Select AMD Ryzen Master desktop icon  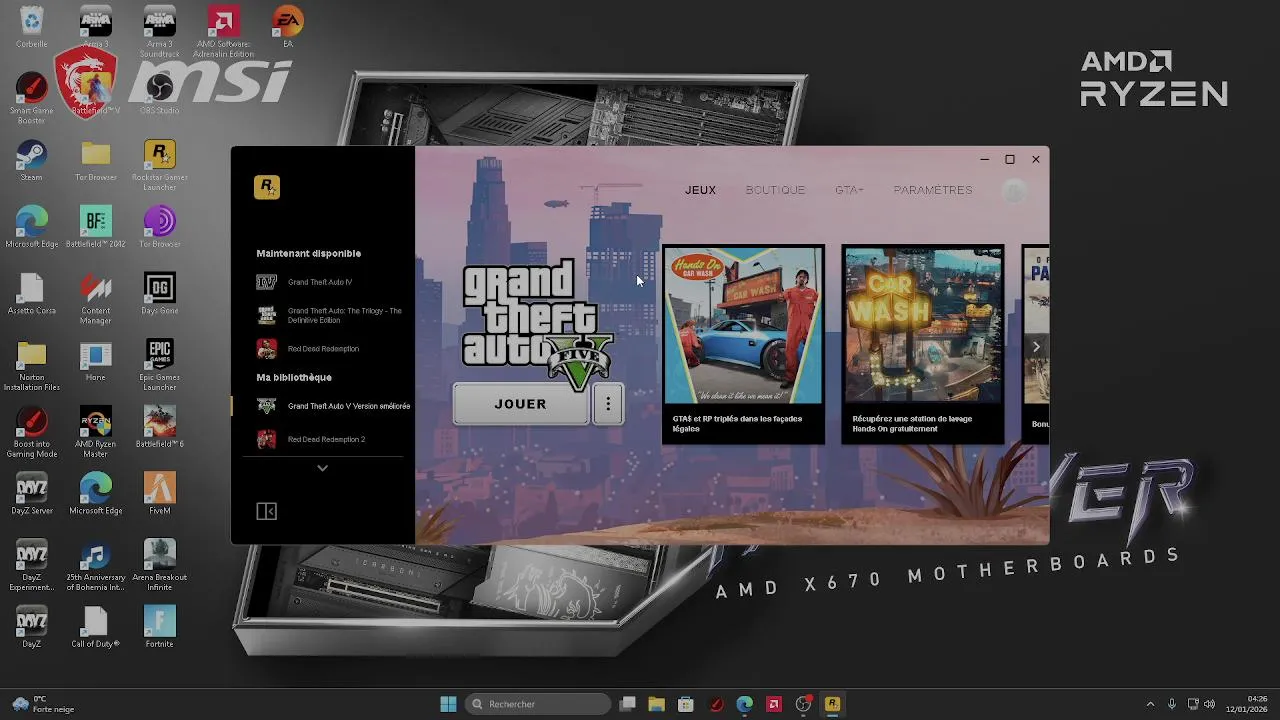pos(96,432)
